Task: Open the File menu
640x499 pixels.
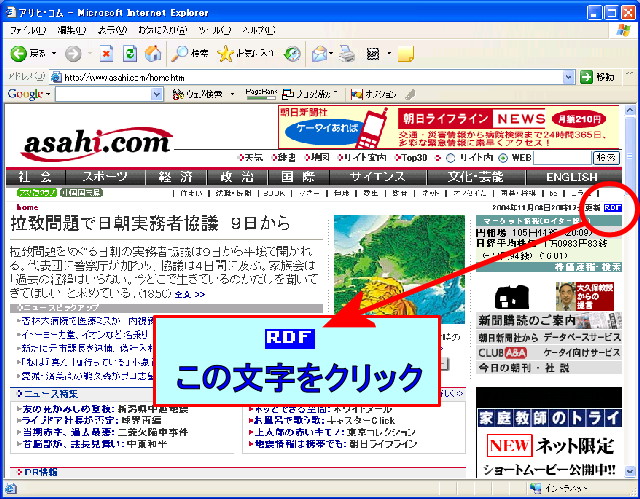Action: 28,30
